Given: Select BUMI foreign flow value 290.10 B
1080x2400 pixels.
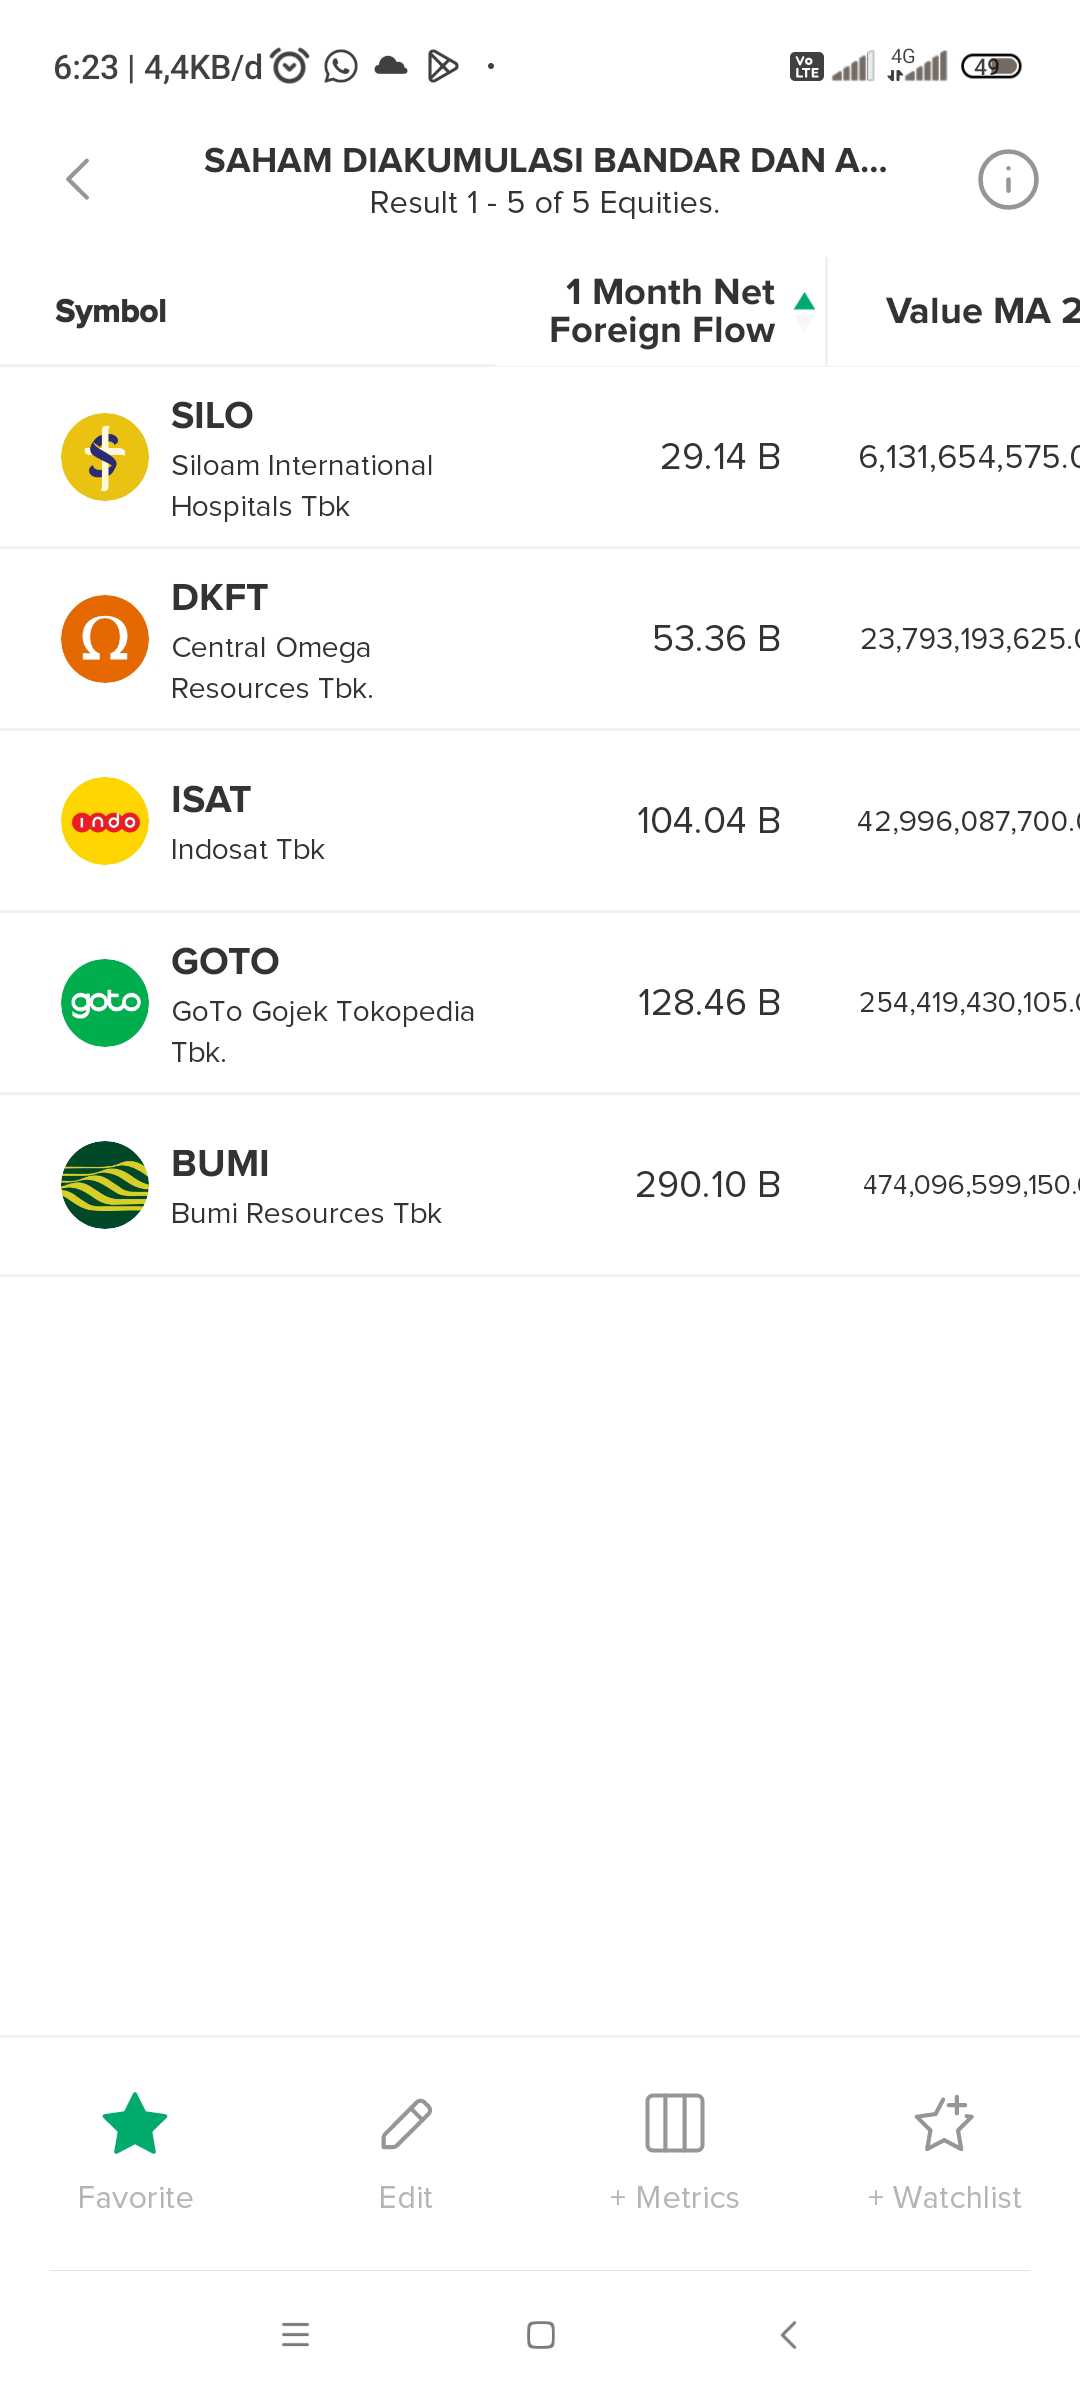Looking at the screenshot, I should pyautogui.click(x=708, y=1185).
